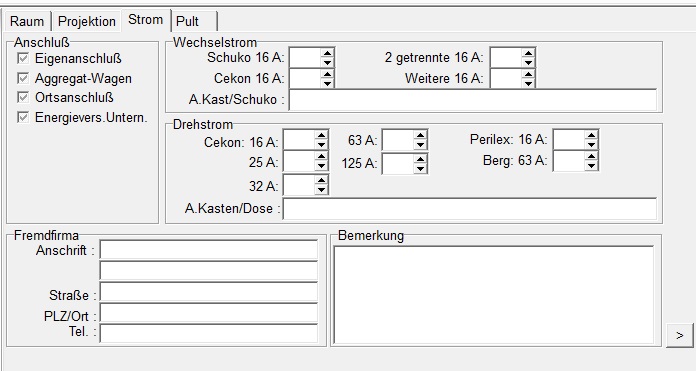
Task: Decrease the Berg 63 A value
Action: pos(591,166)
